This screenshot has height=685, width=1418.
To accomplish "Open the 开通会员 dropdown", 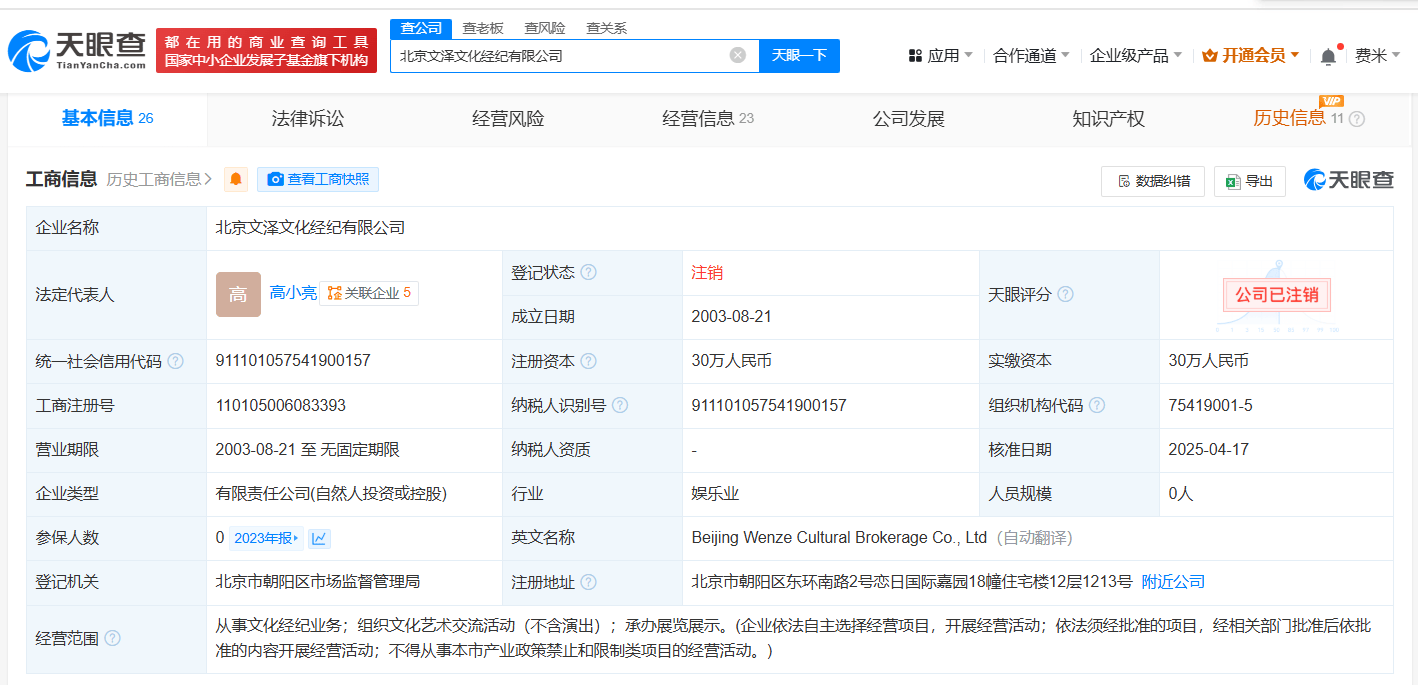I will [x=1251, y=56].
